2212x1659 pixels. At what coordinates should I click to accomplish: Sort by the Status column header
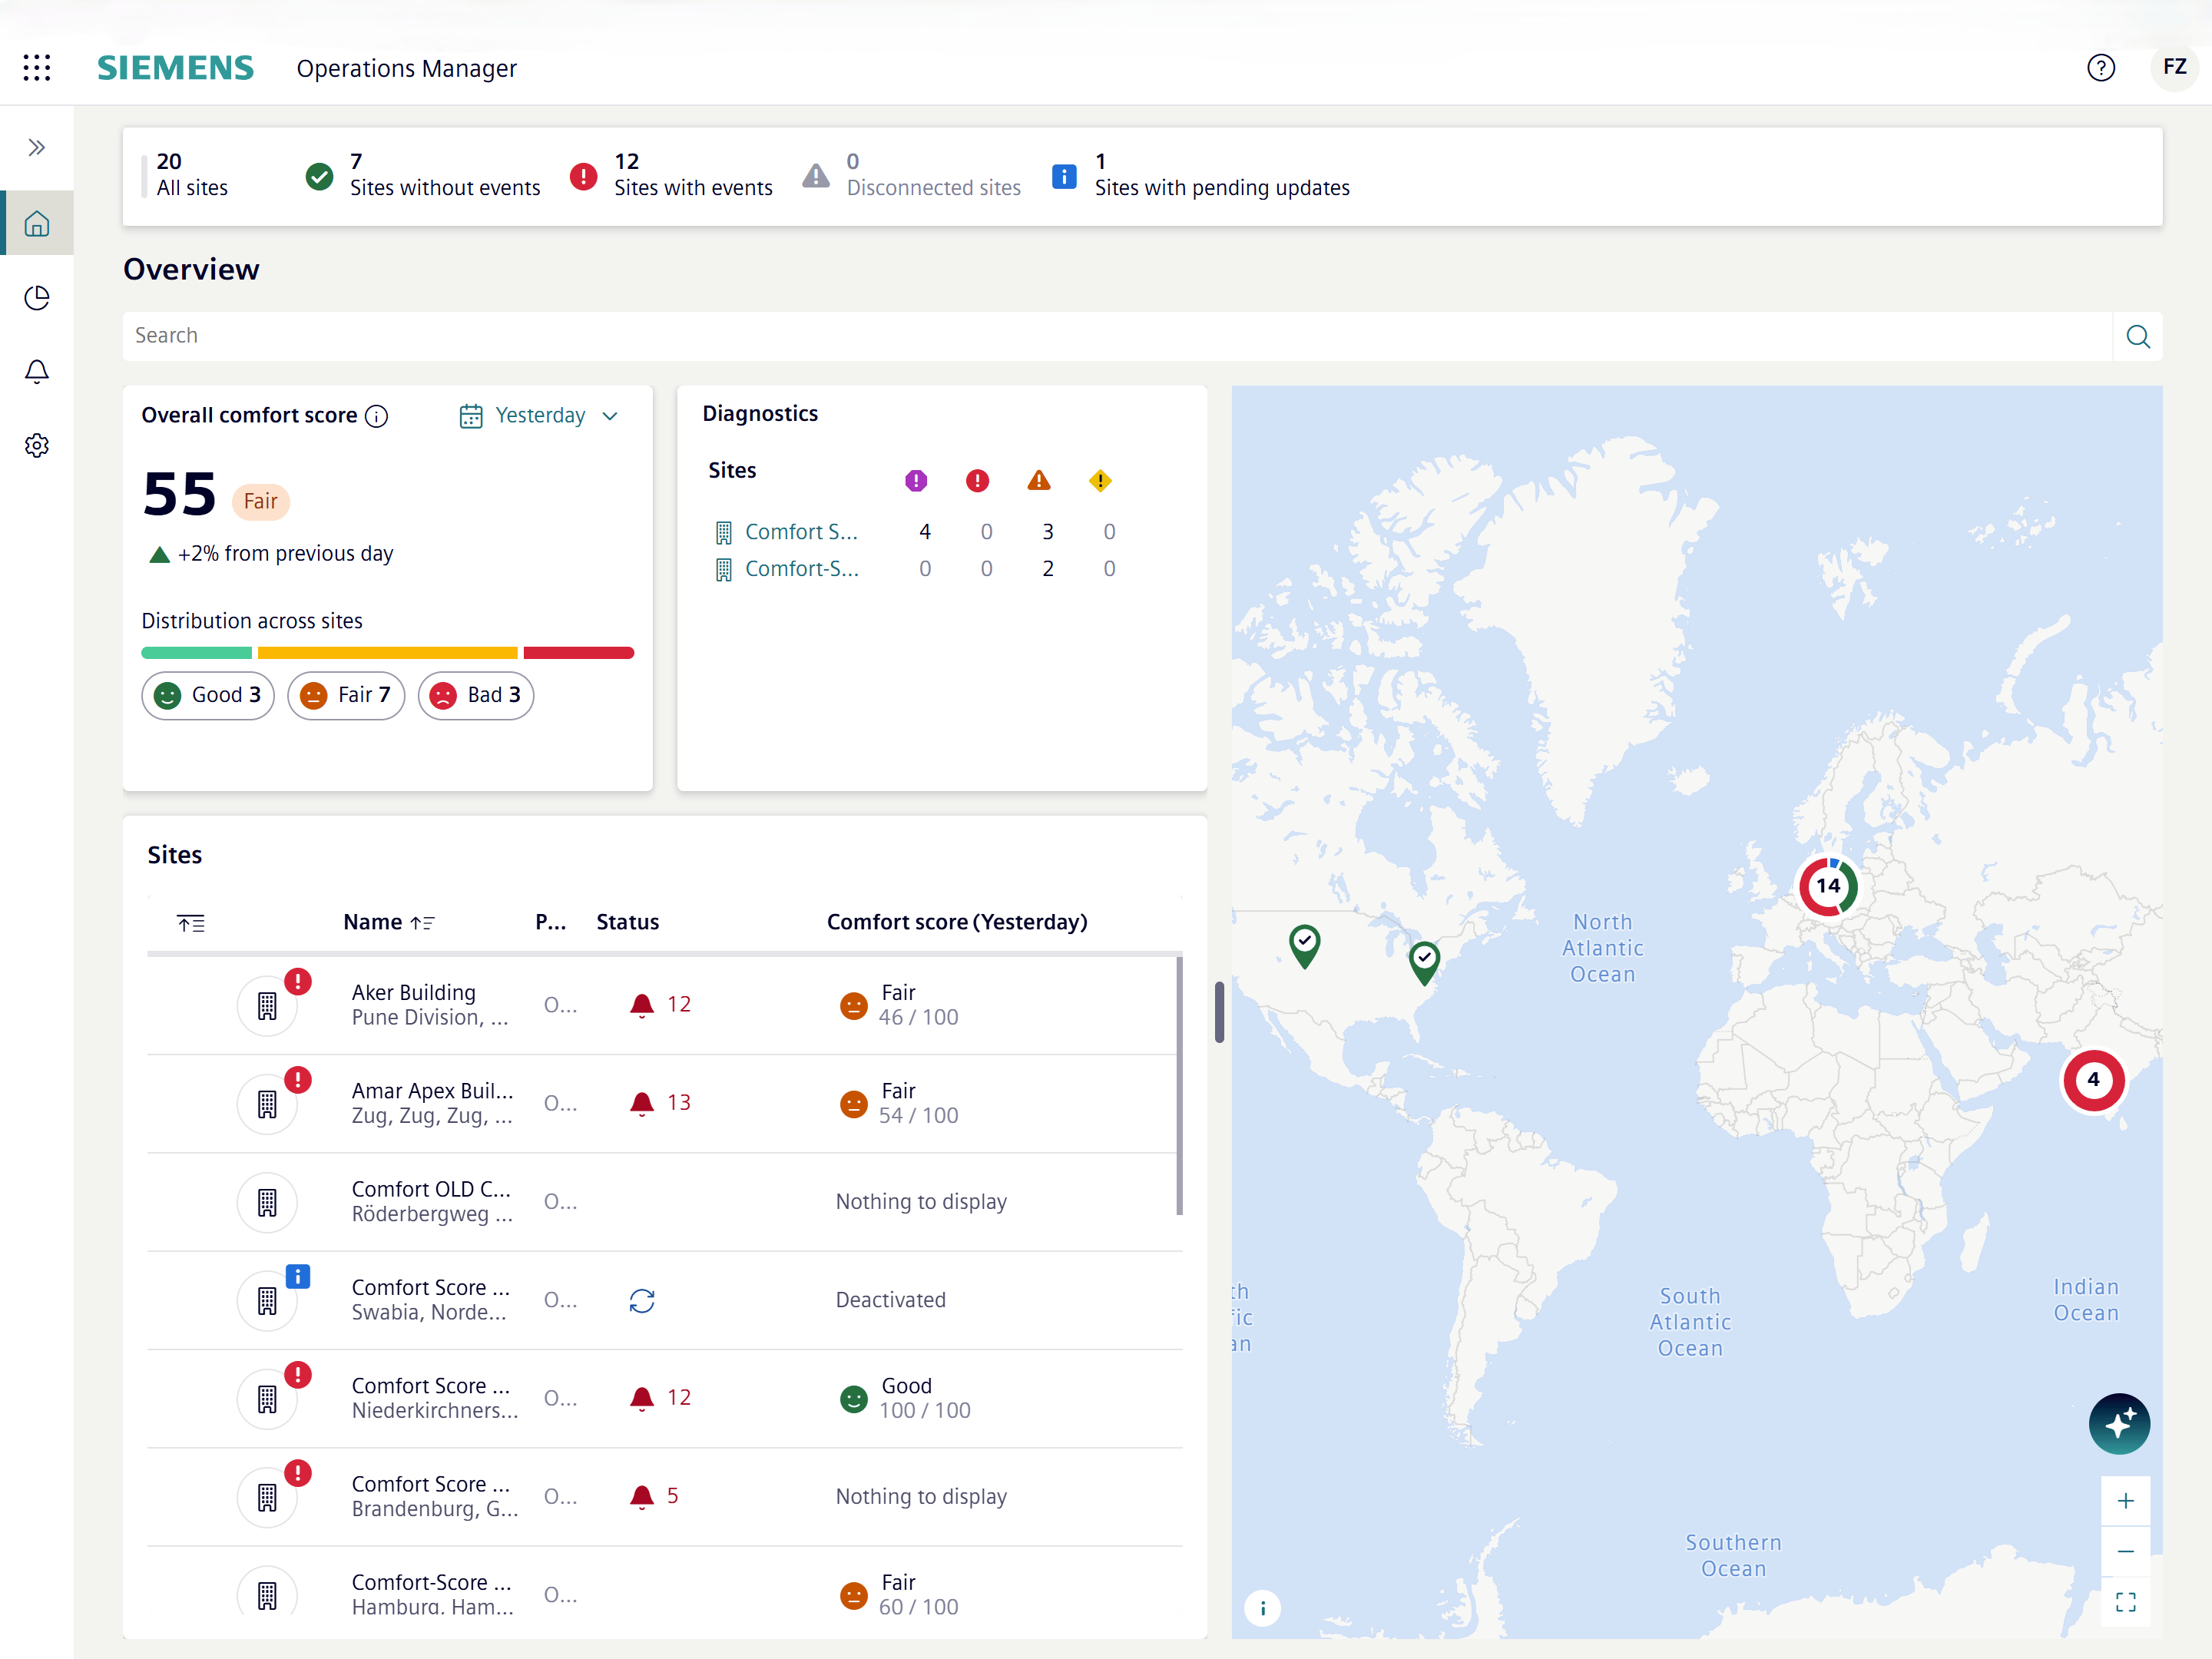(x=628, y=923)
